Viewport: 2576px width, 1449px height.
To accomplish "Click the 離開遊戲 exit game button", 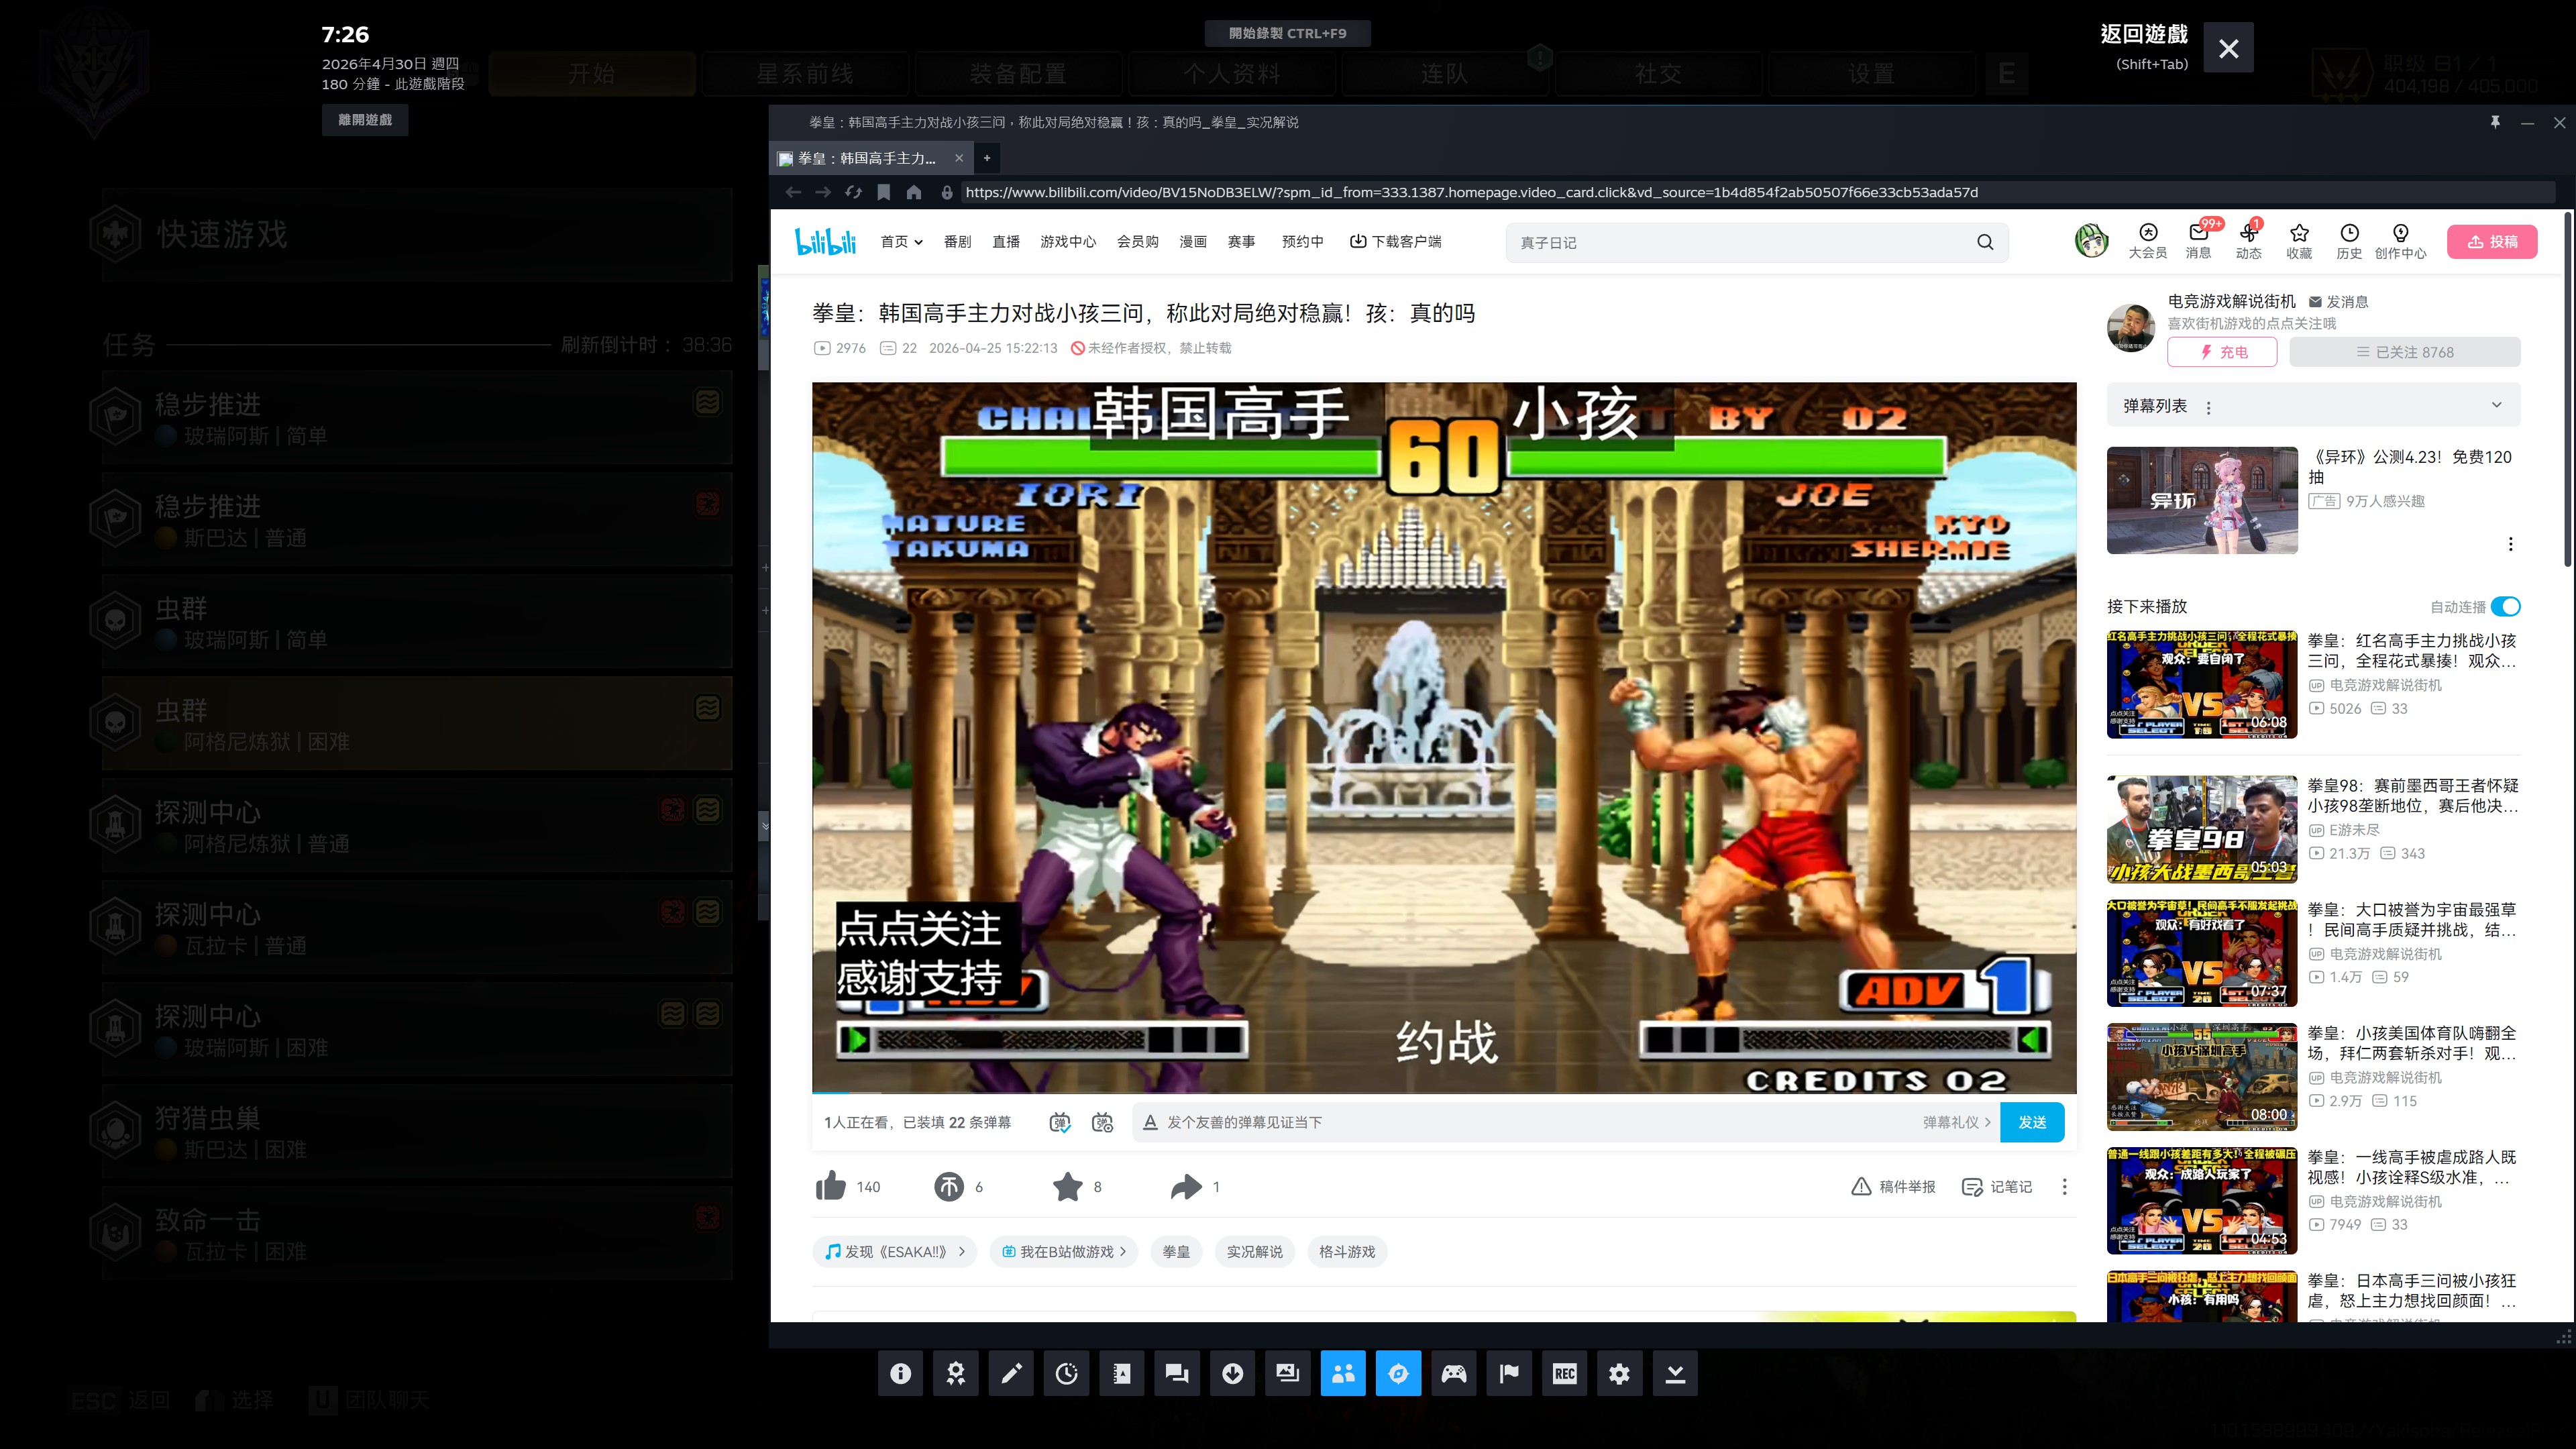I will tap(365, 120).
